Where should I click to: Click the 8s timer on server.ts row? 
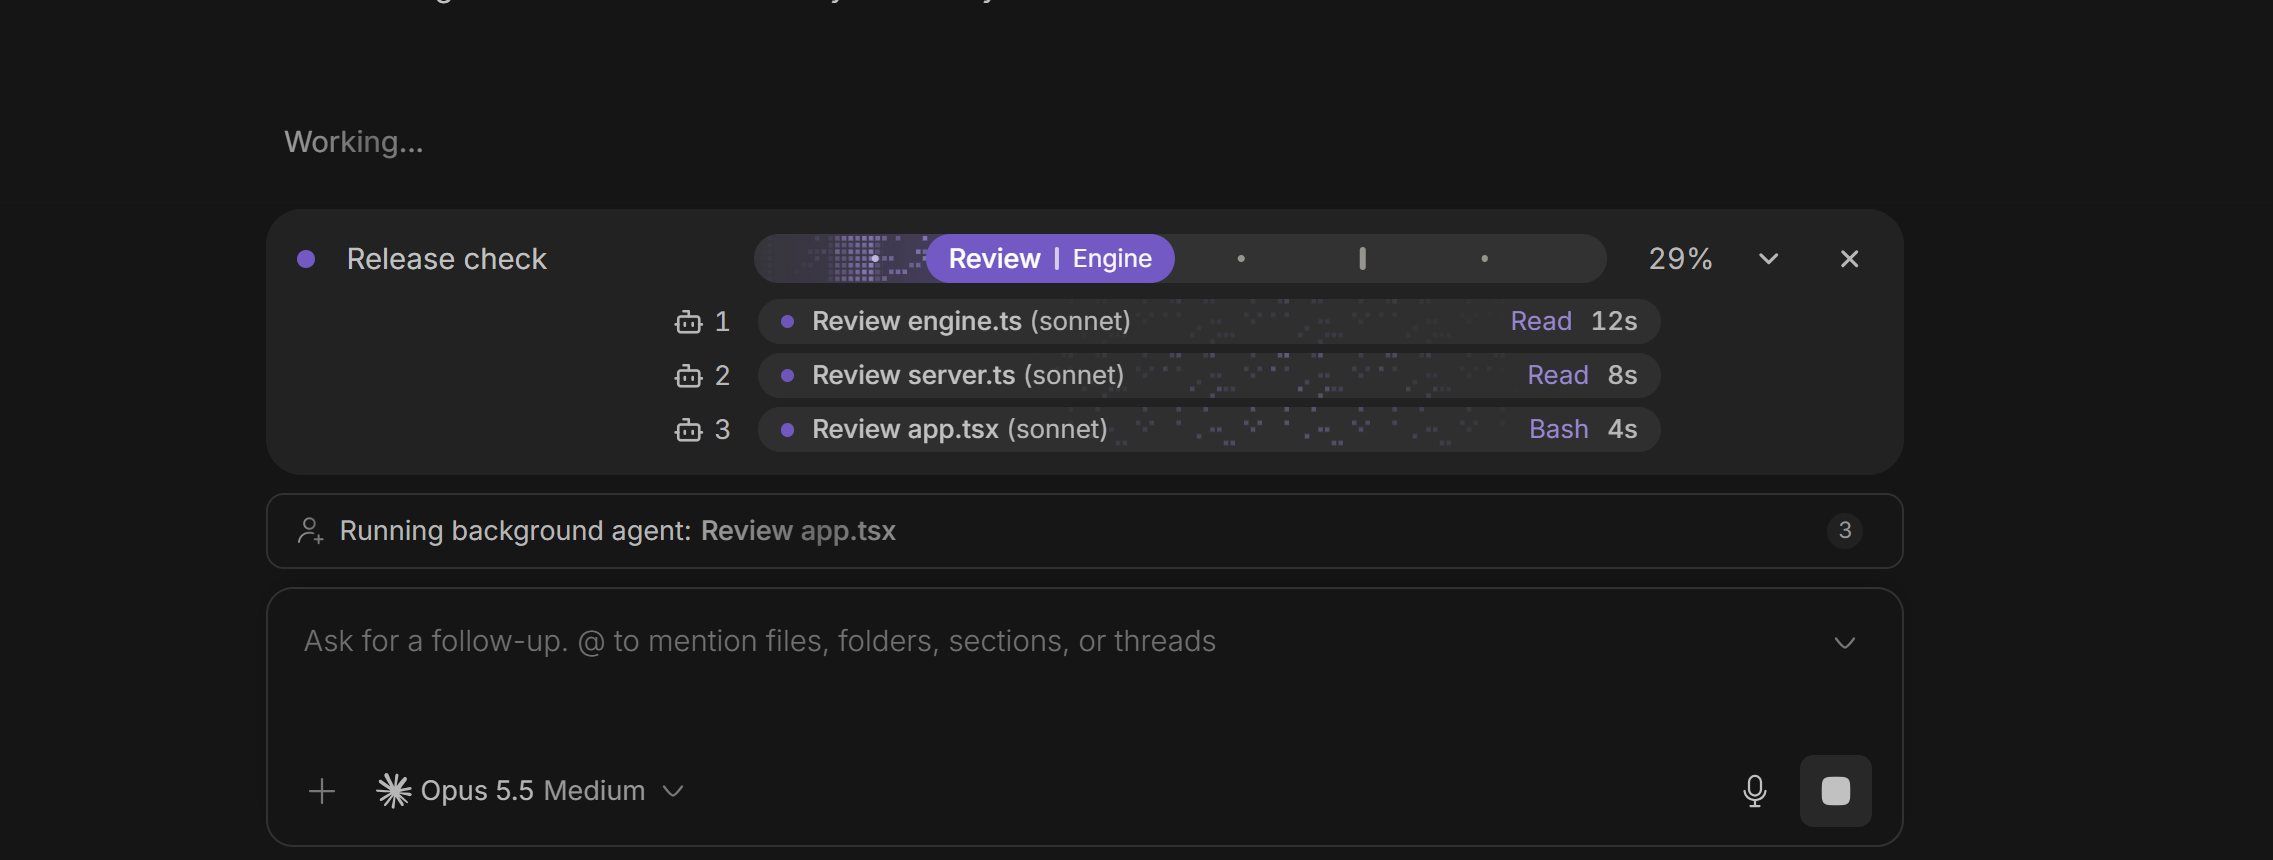(1622, 375)
